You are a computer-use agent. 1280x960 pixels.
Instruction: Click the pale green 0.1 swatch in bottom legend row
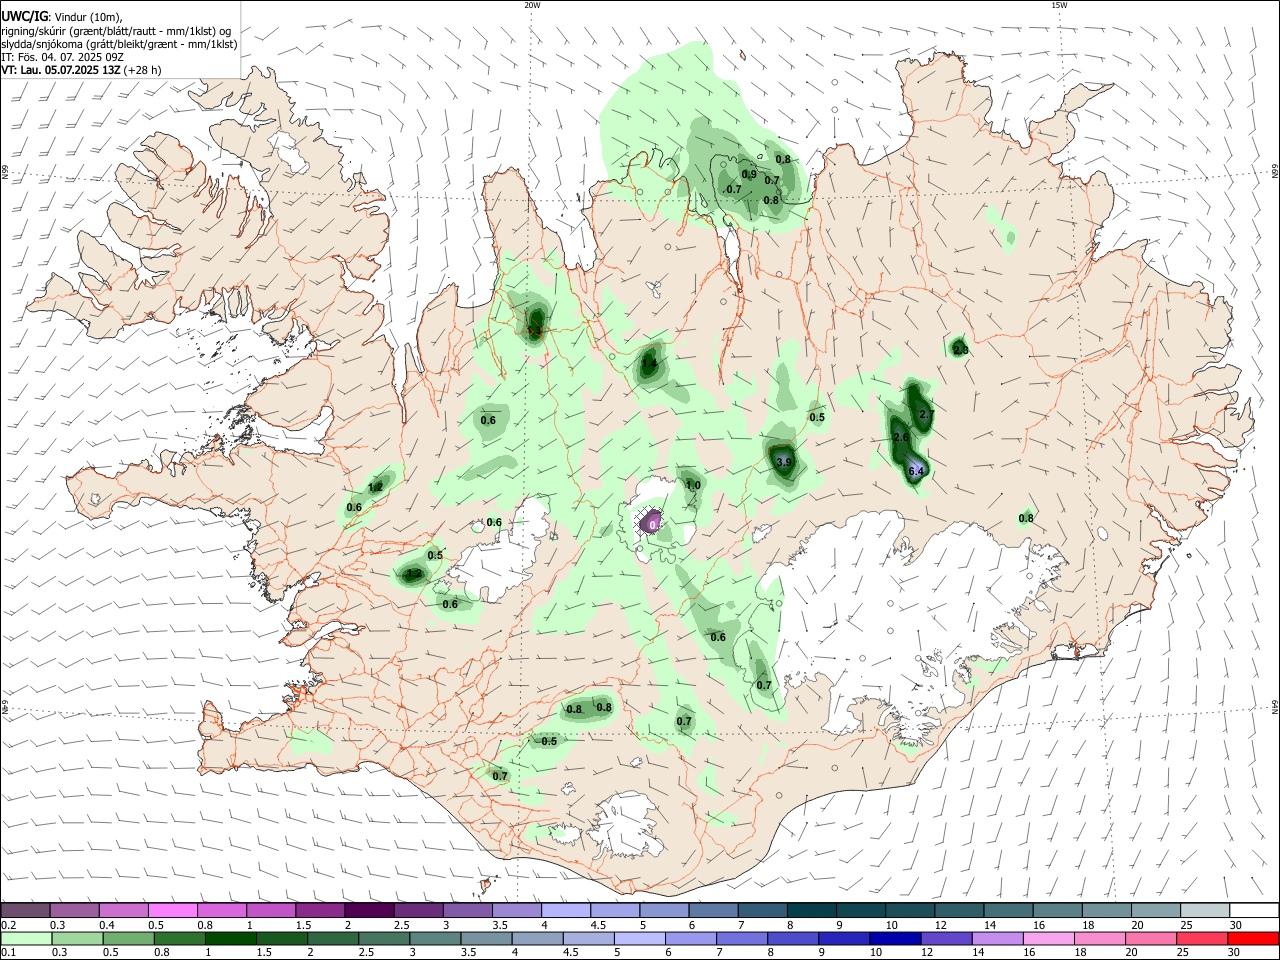25,938
